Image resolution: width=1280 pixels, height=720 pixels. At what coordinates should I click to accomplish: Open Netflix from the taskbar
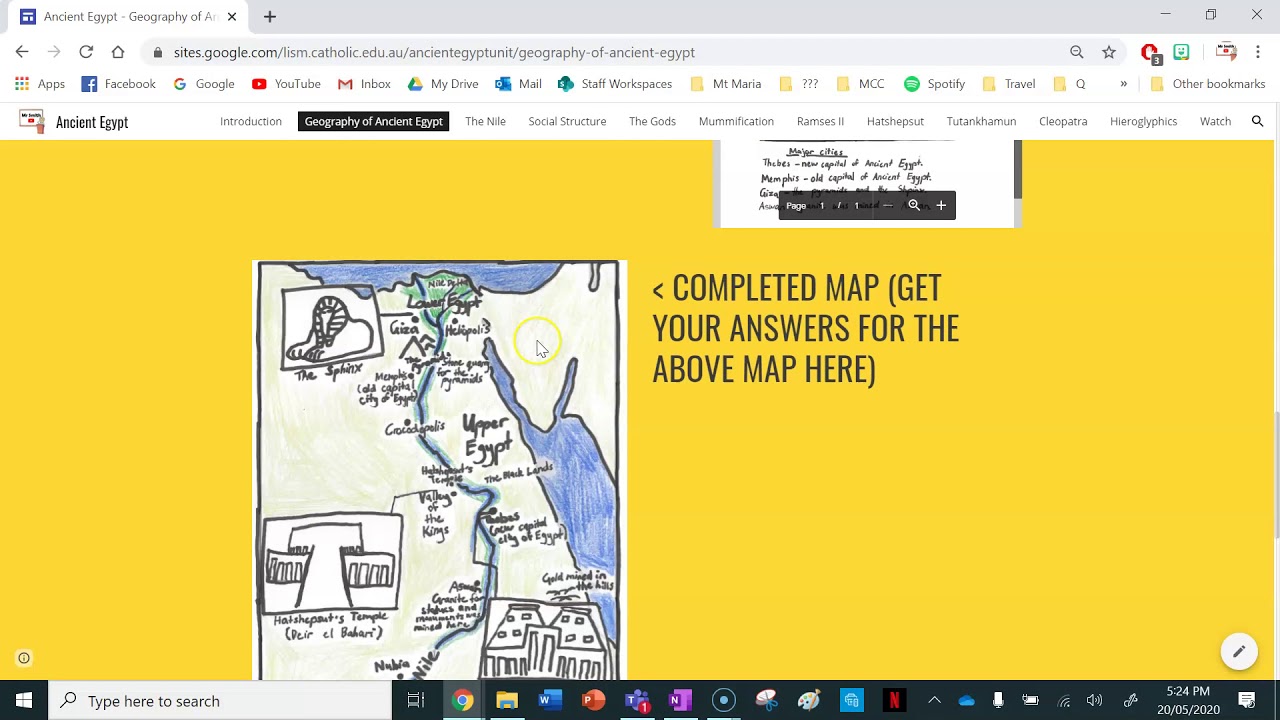[894, 701]
